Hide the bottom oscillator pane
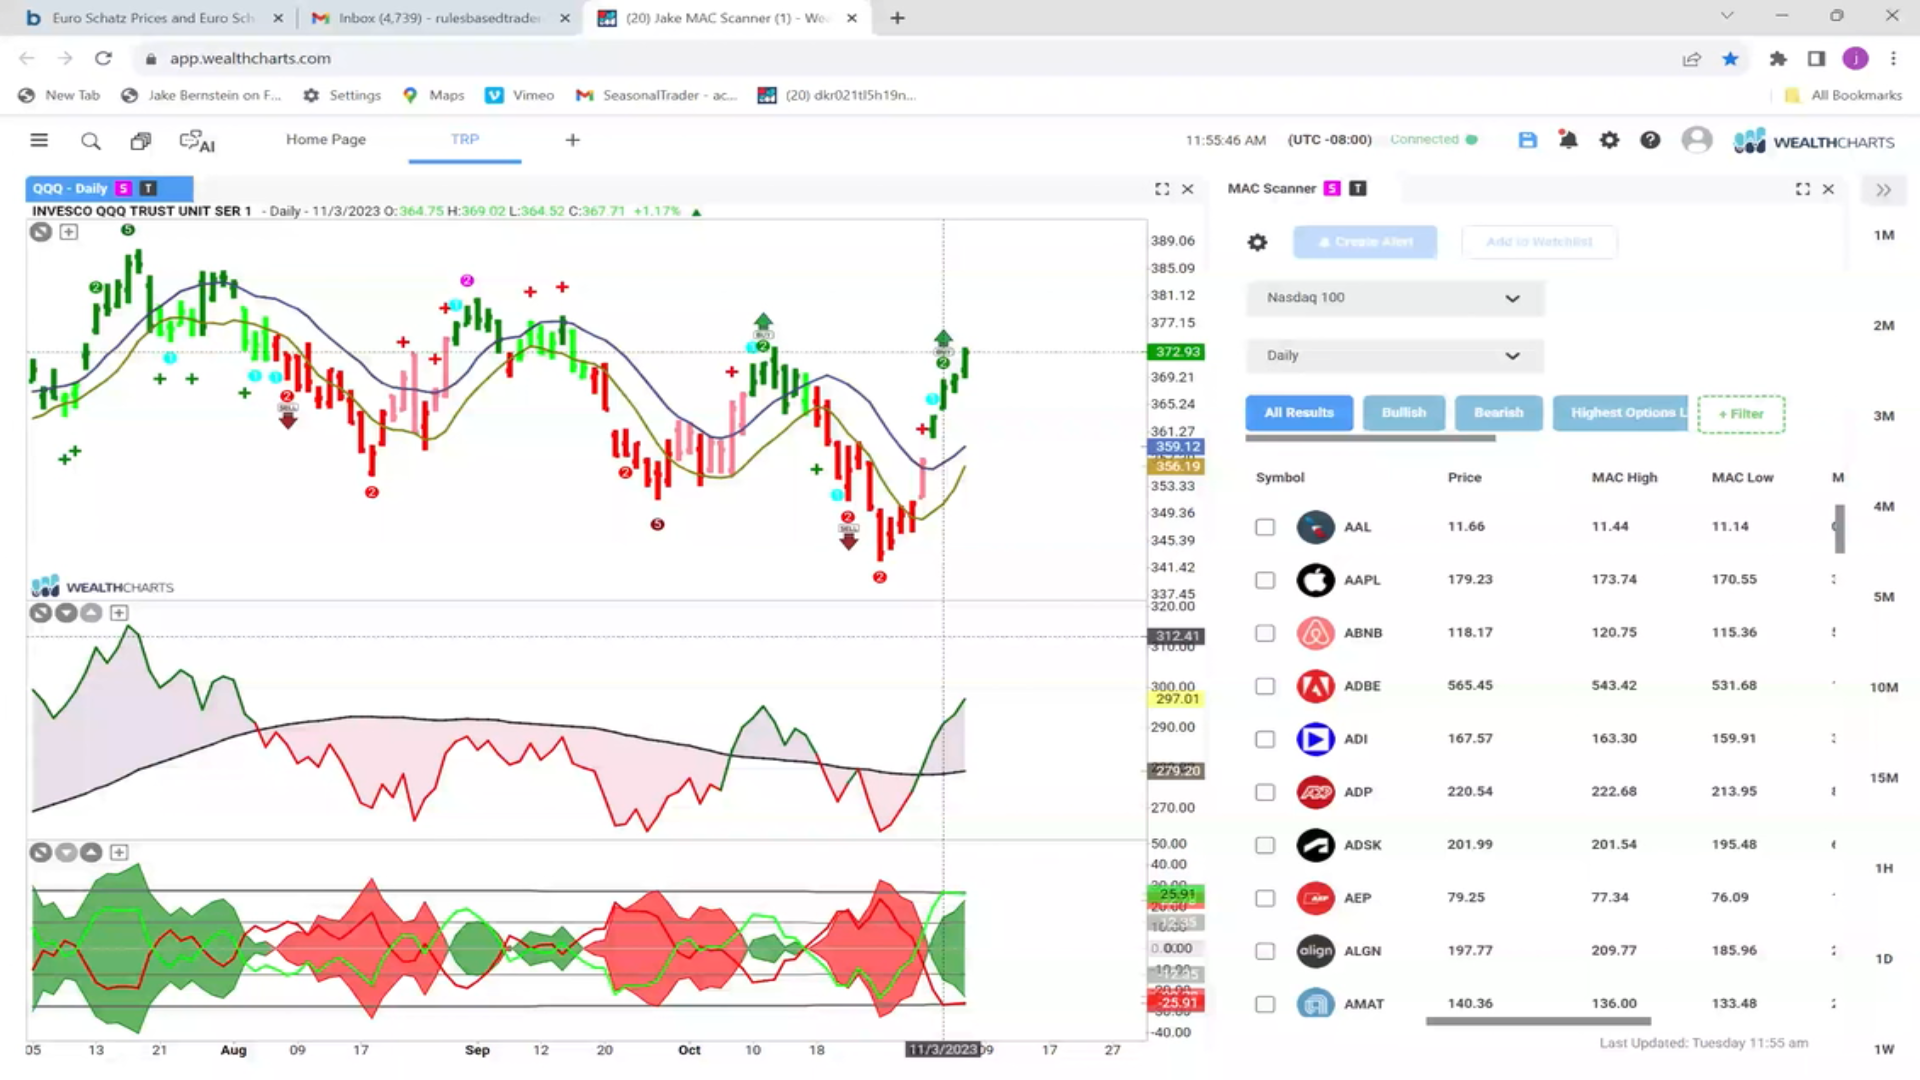 (40, 853)
